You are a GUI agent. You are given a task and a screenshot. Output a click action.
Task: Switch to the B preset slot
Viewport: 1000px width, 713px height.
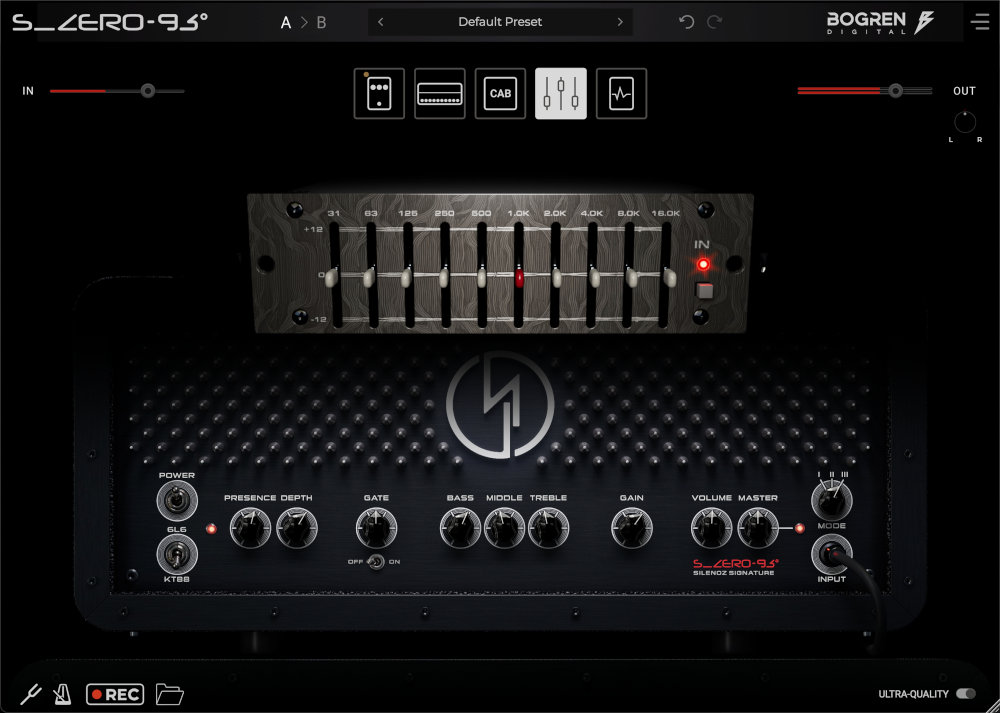(x=321, y=23)
